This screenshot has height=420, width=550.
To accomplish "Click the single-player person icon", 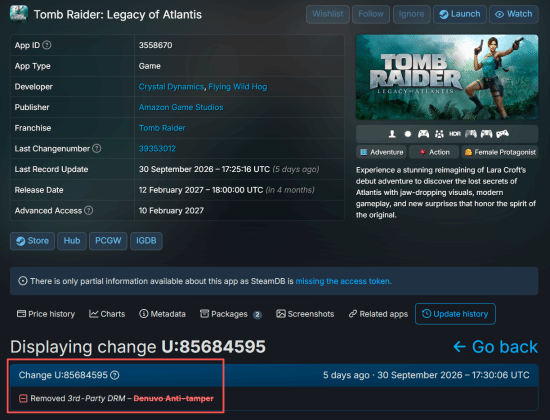I will pyautogui.click(x=392, y=134).
